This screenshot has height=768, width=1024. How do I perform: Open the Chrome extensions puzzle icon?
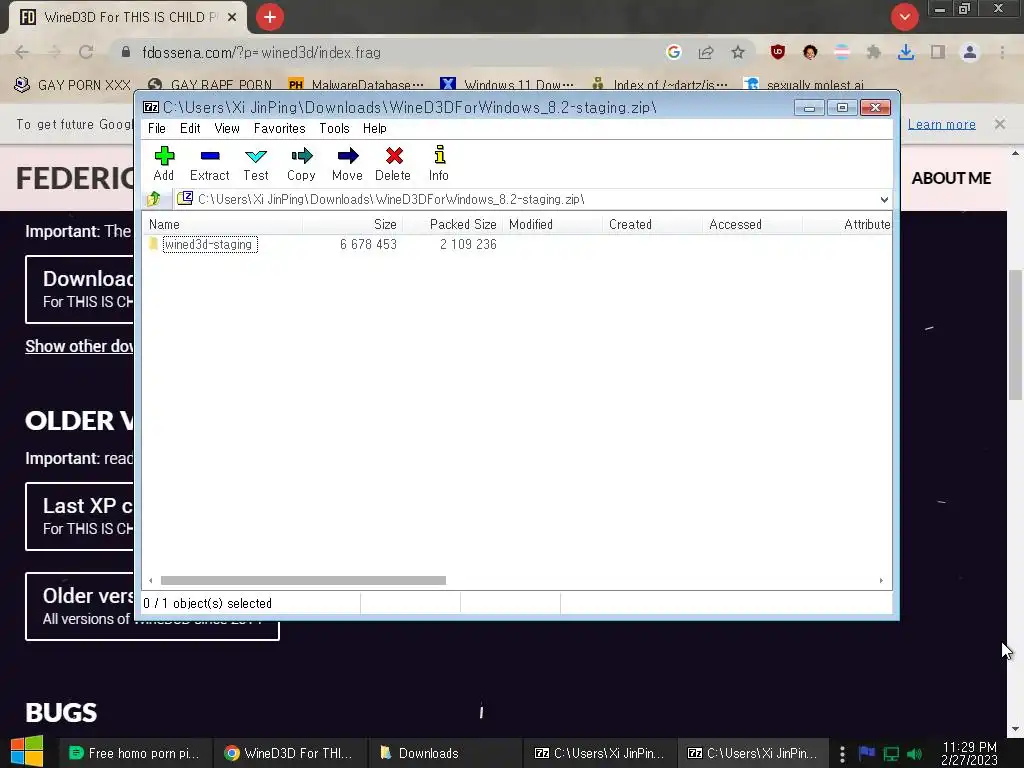point(873,52)
